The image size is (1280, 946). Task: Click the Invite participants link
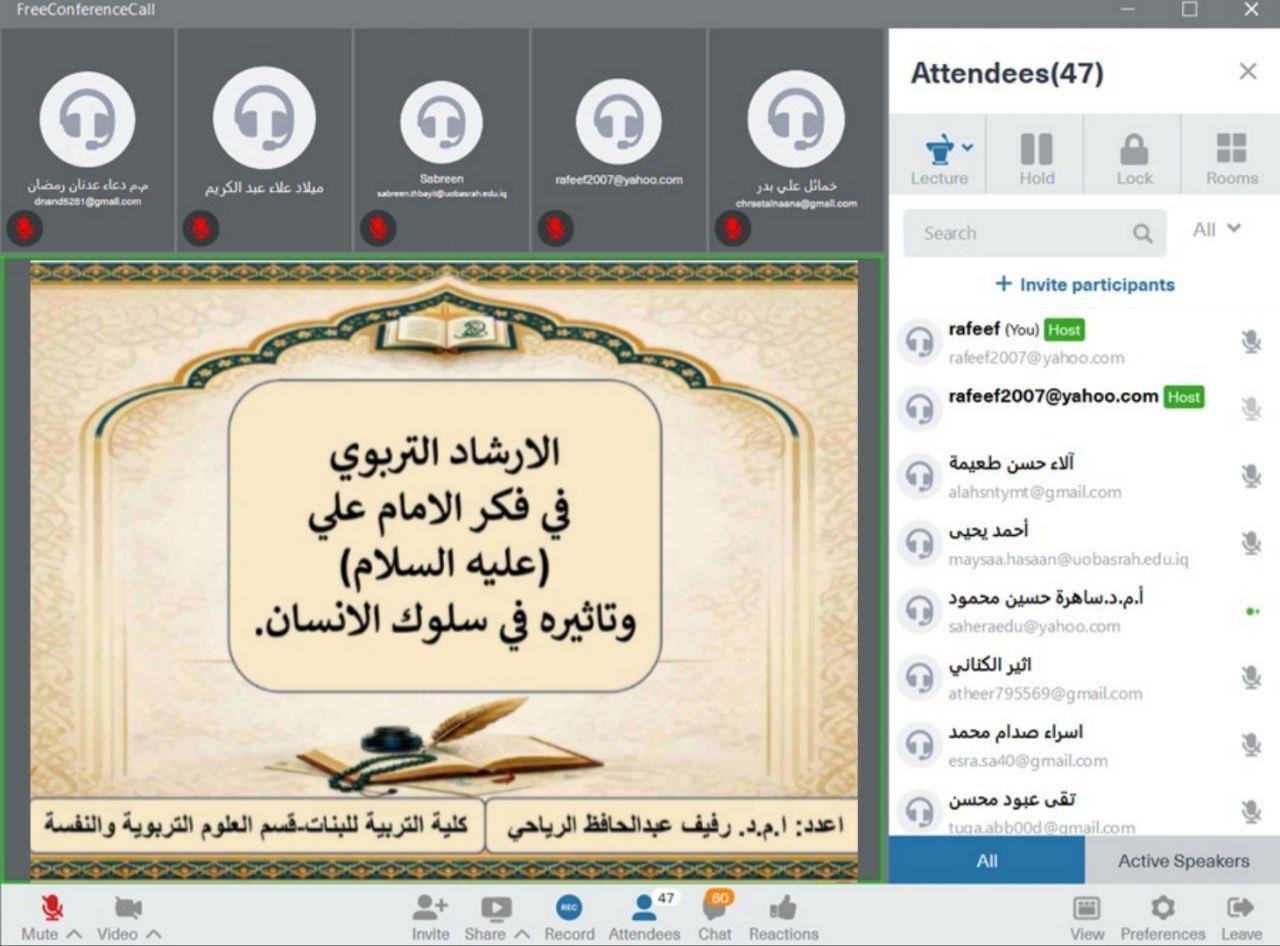pyautogui.click(x=1085, y=285)
